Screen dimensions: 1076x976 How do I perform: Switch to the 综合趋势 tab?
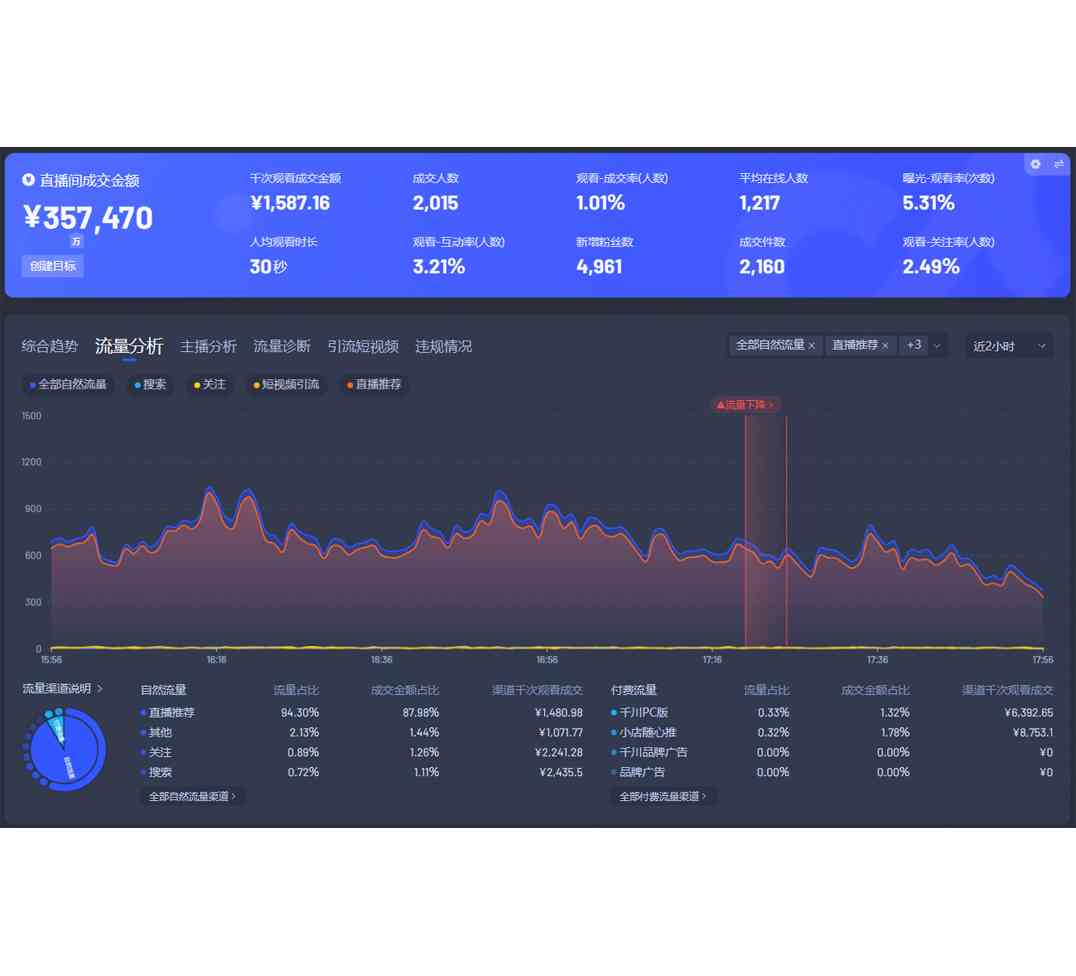pyautogui.click(x=50, y=346)
